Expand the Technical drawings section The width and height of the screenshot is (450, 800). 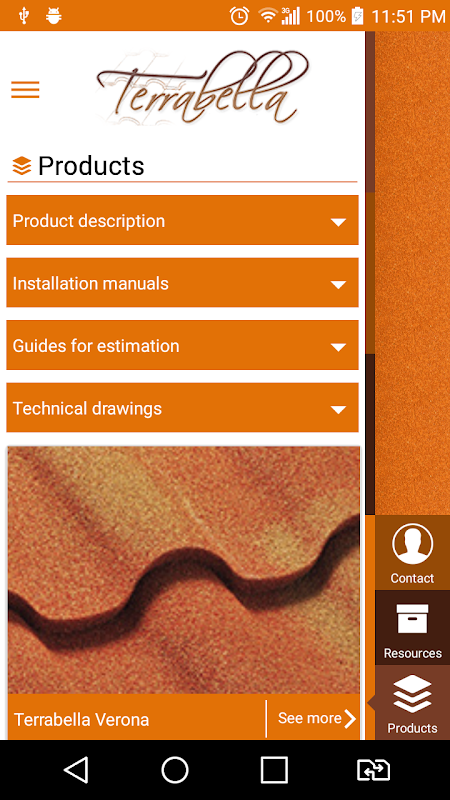(182, 408)
